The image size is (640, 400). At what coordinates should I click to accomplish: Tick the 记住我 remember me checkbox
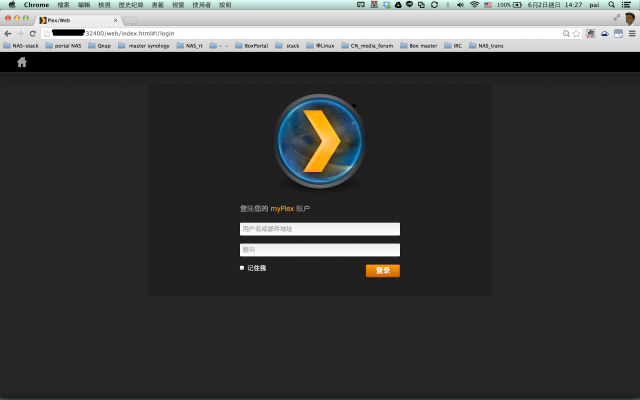click(242, 268)
